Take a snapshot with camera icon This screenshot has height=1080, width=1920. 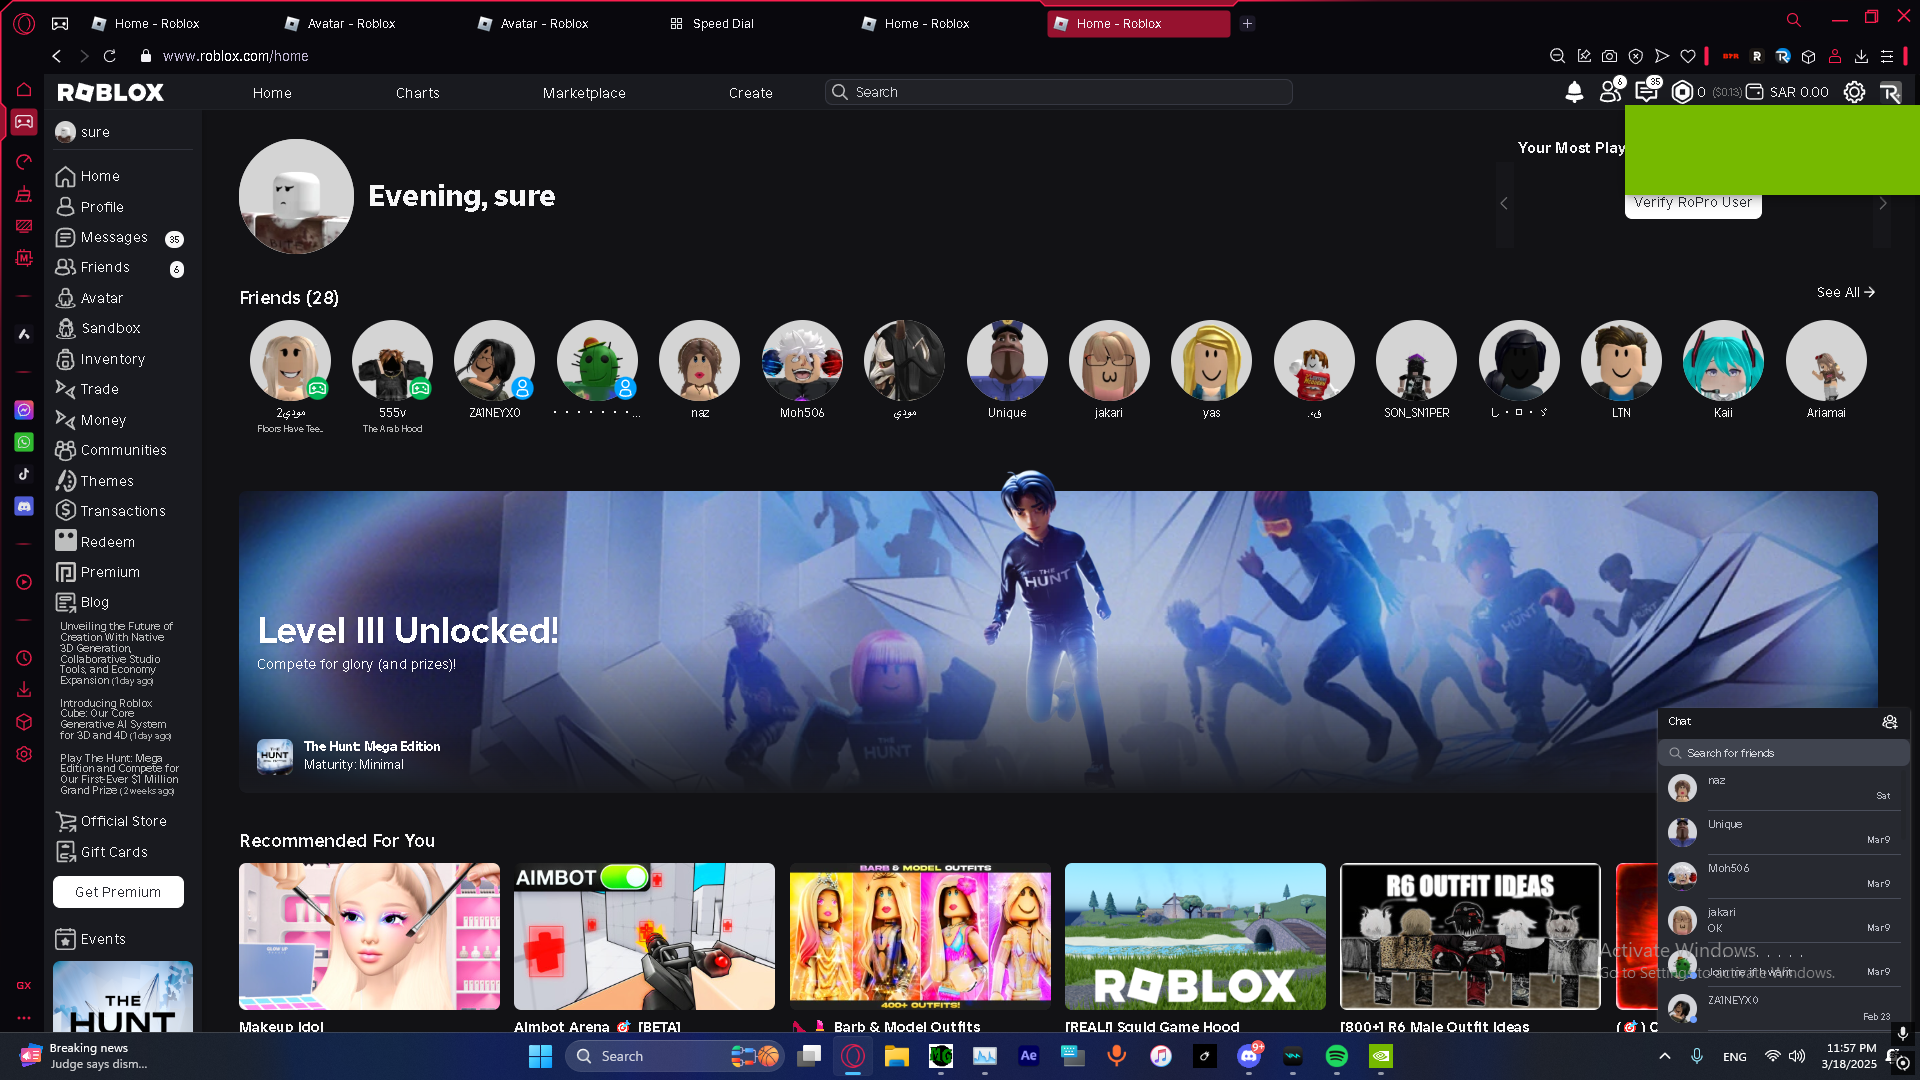pos(1609,56)
